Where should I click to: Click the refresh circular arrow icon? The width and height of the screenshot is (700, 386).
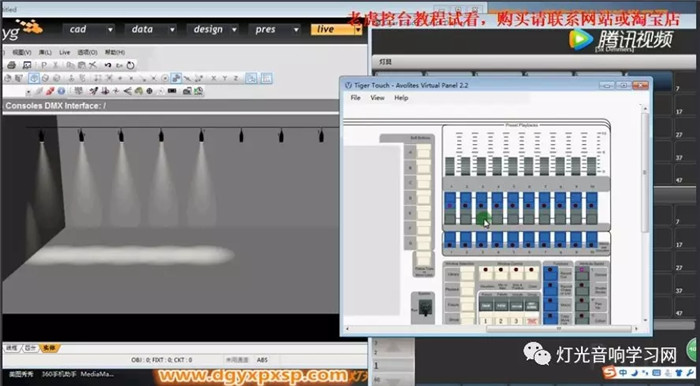tap(130, 65)
